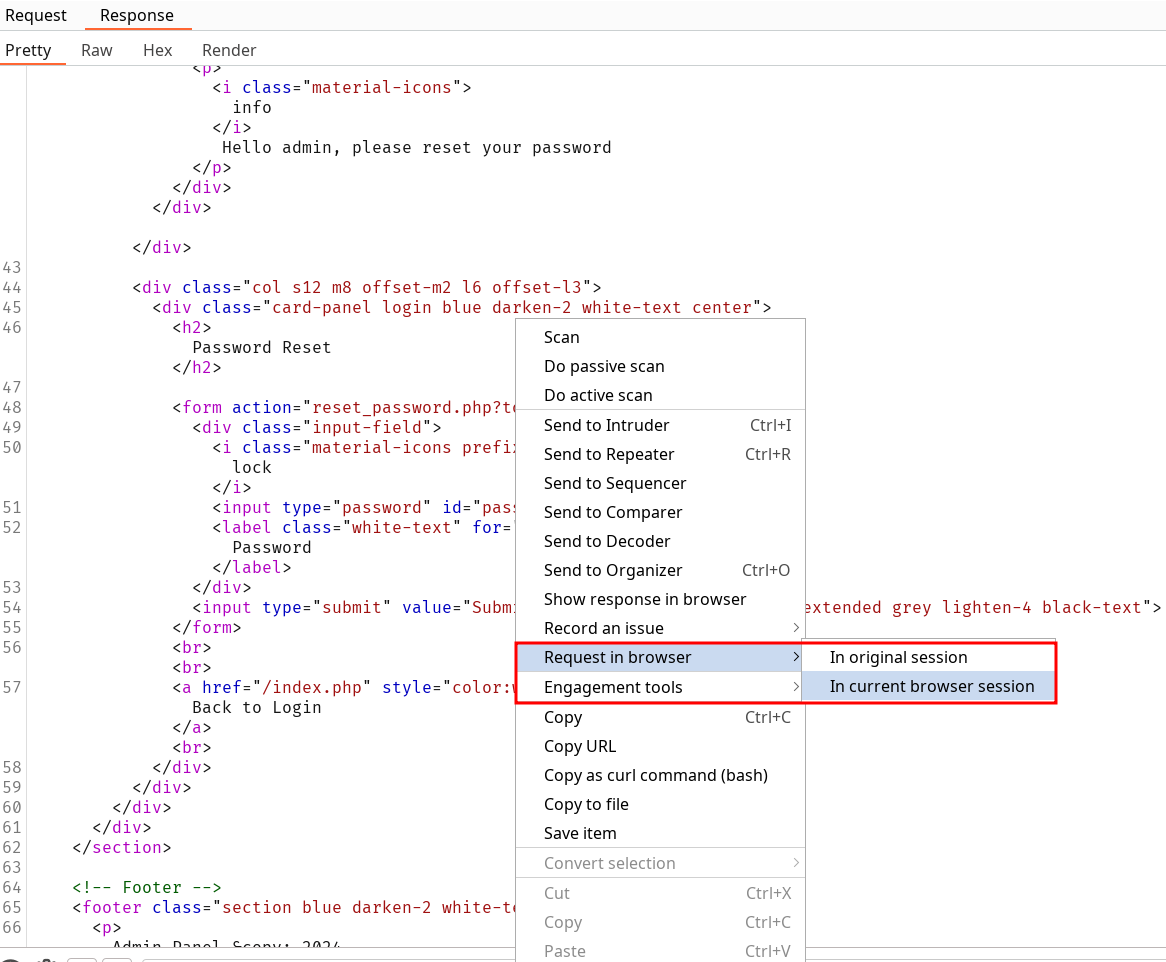The image size is (1166, 962).
Task: Click Send to Comparer
Action: (613, 513)
